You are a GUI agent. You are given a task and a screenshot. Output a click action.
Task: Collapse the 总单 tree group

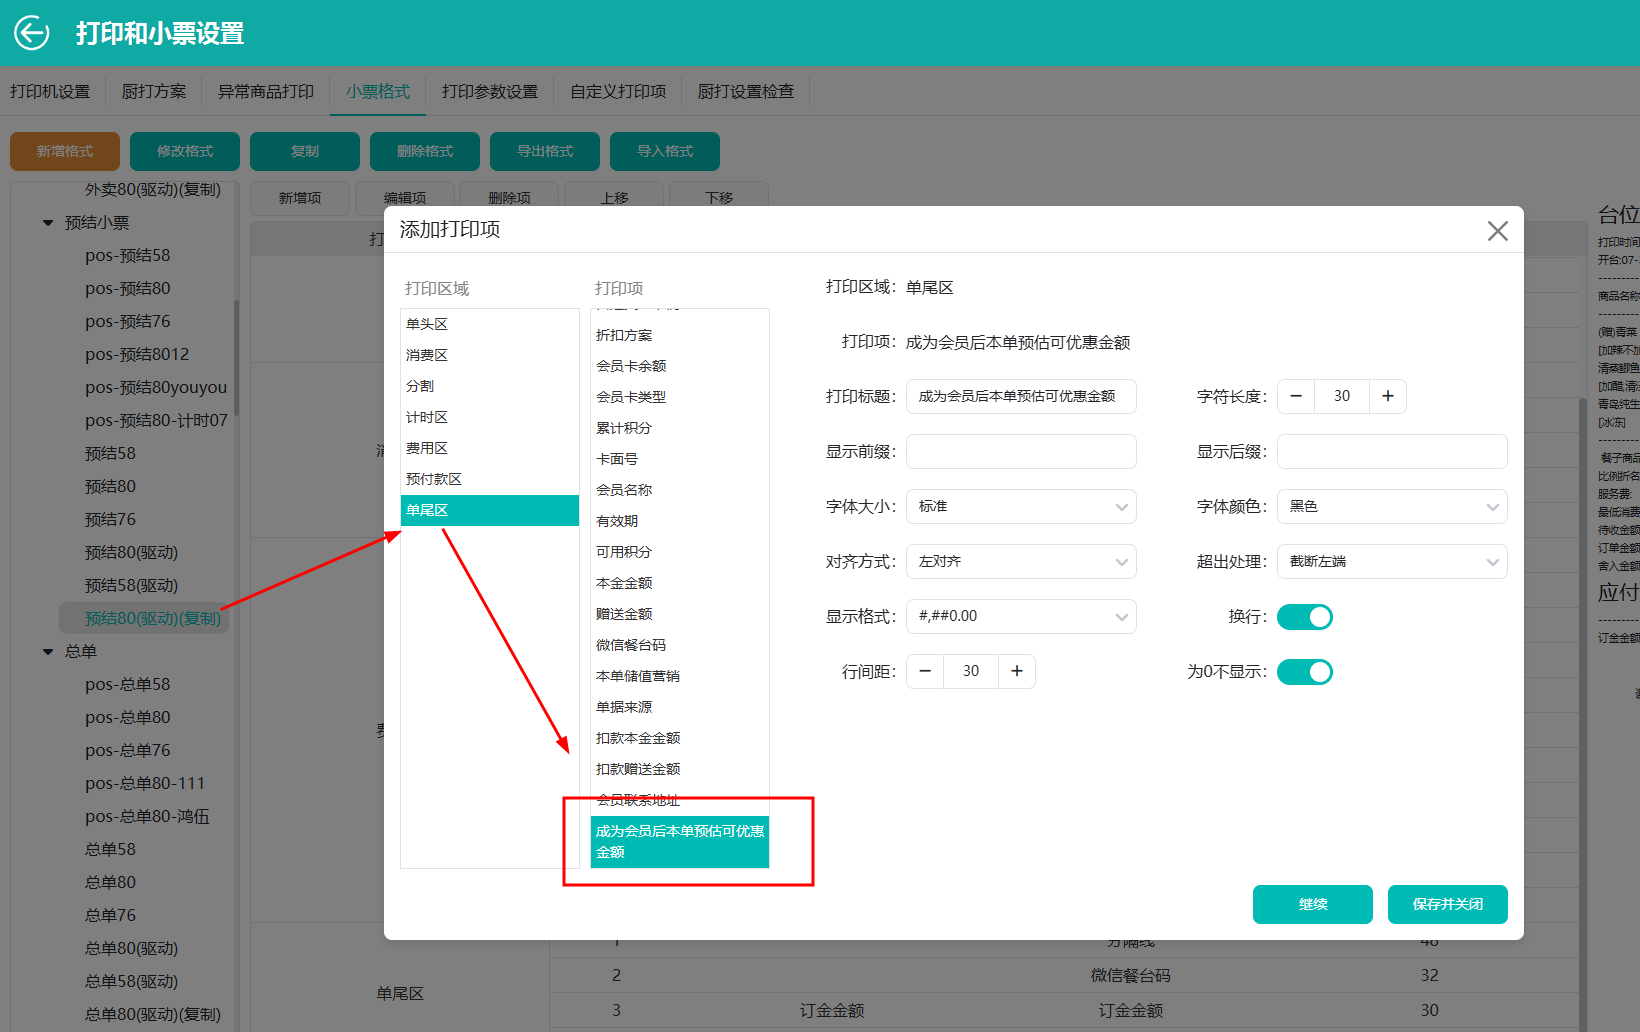click(x=48, y=652)
